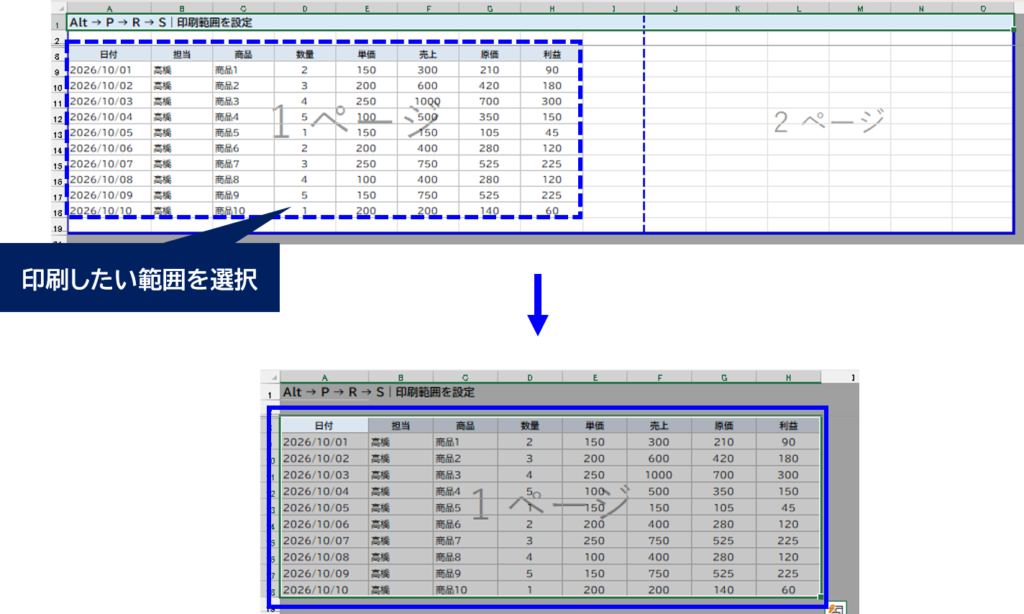The width and height of the screenshot is (1024, 614).
Task: Click the 日付 header cell in the upper table
Action: 109,54
